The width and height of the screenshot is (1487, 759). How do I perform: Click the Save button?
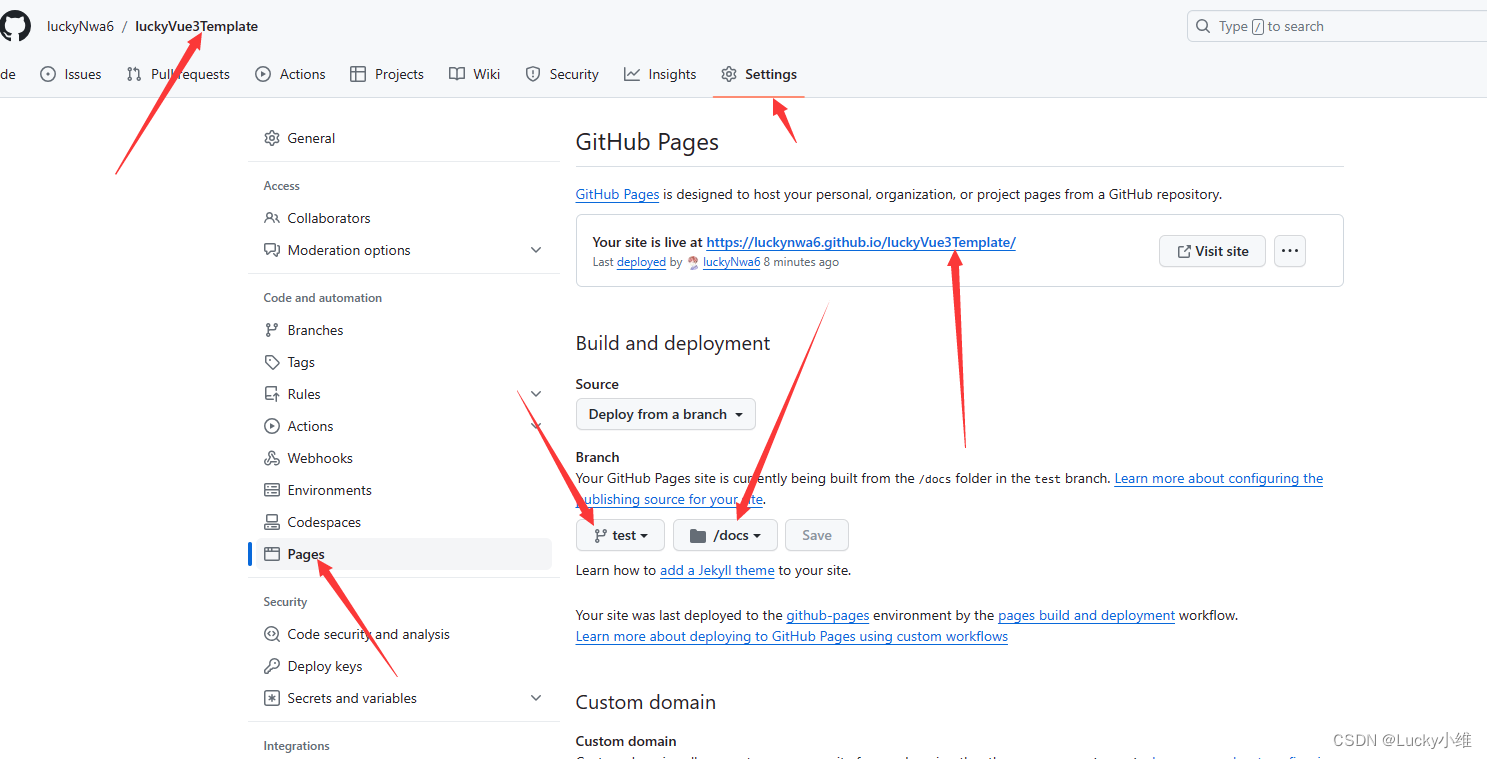[817, 535]
